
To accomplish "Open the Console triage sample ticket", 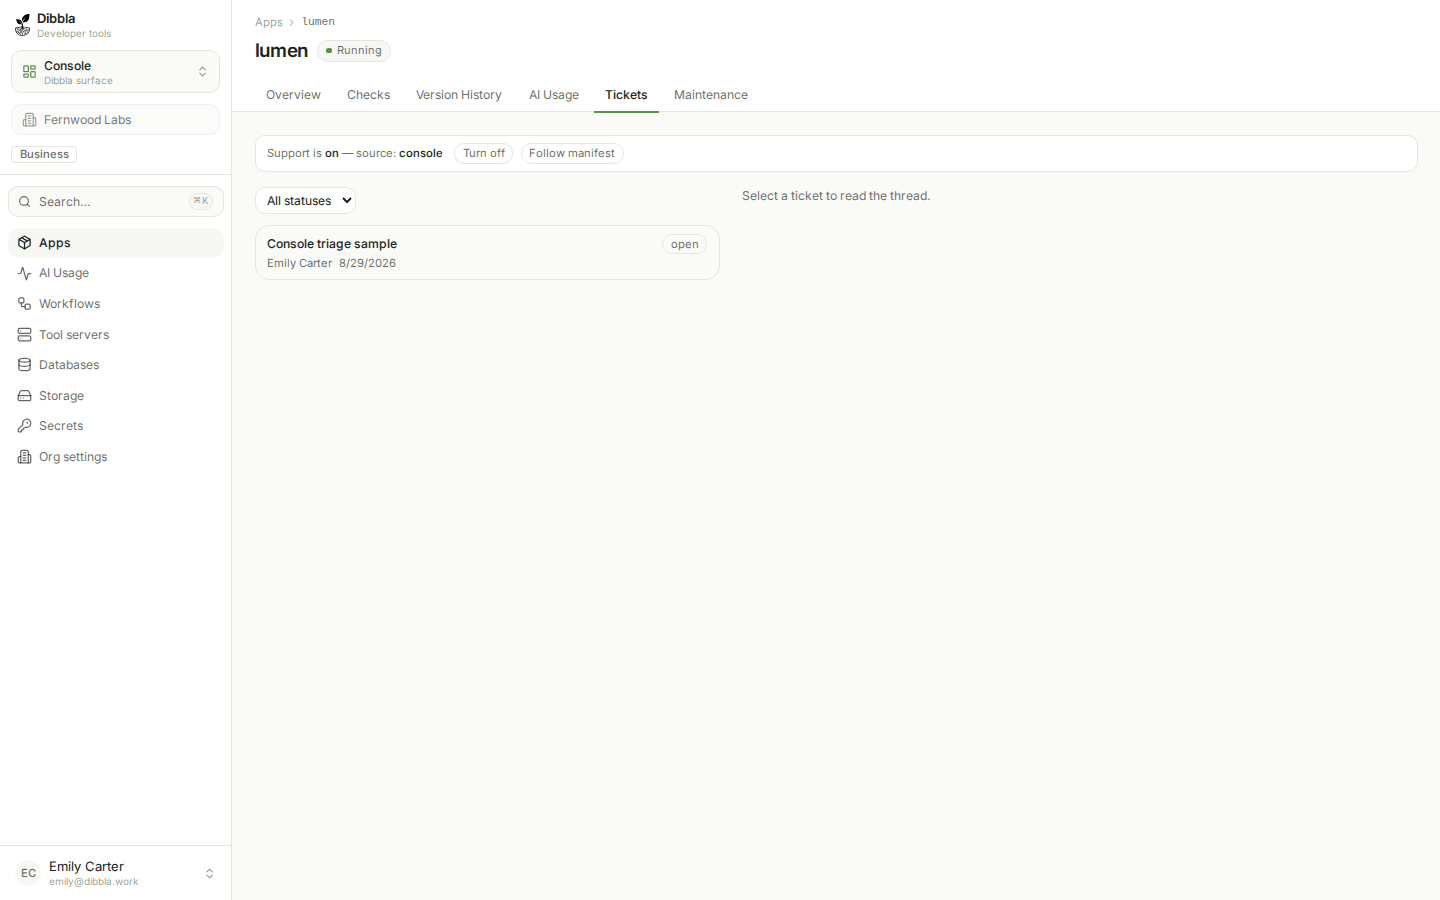I will pyautogui.click(x=487, y=253).
